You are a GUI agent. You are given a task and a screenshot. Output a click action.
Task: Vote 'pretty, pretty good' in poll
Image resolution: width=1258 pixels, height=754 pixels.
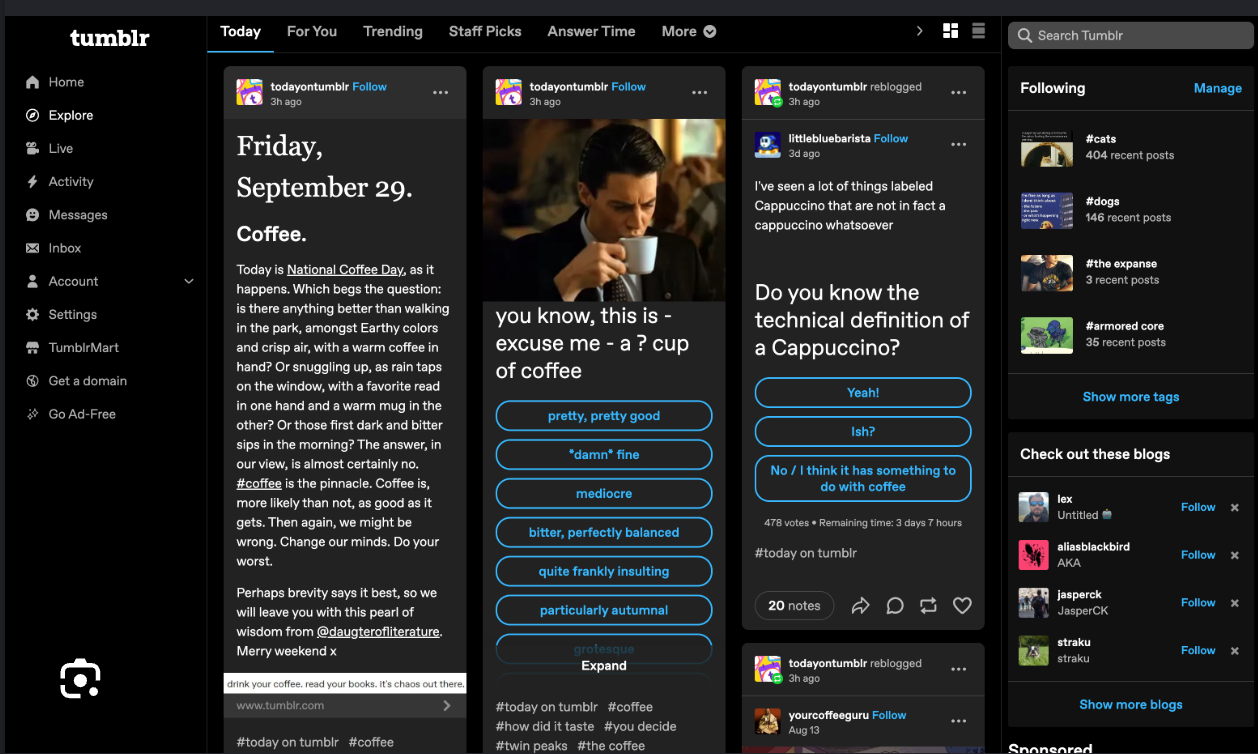pos(604,416)
